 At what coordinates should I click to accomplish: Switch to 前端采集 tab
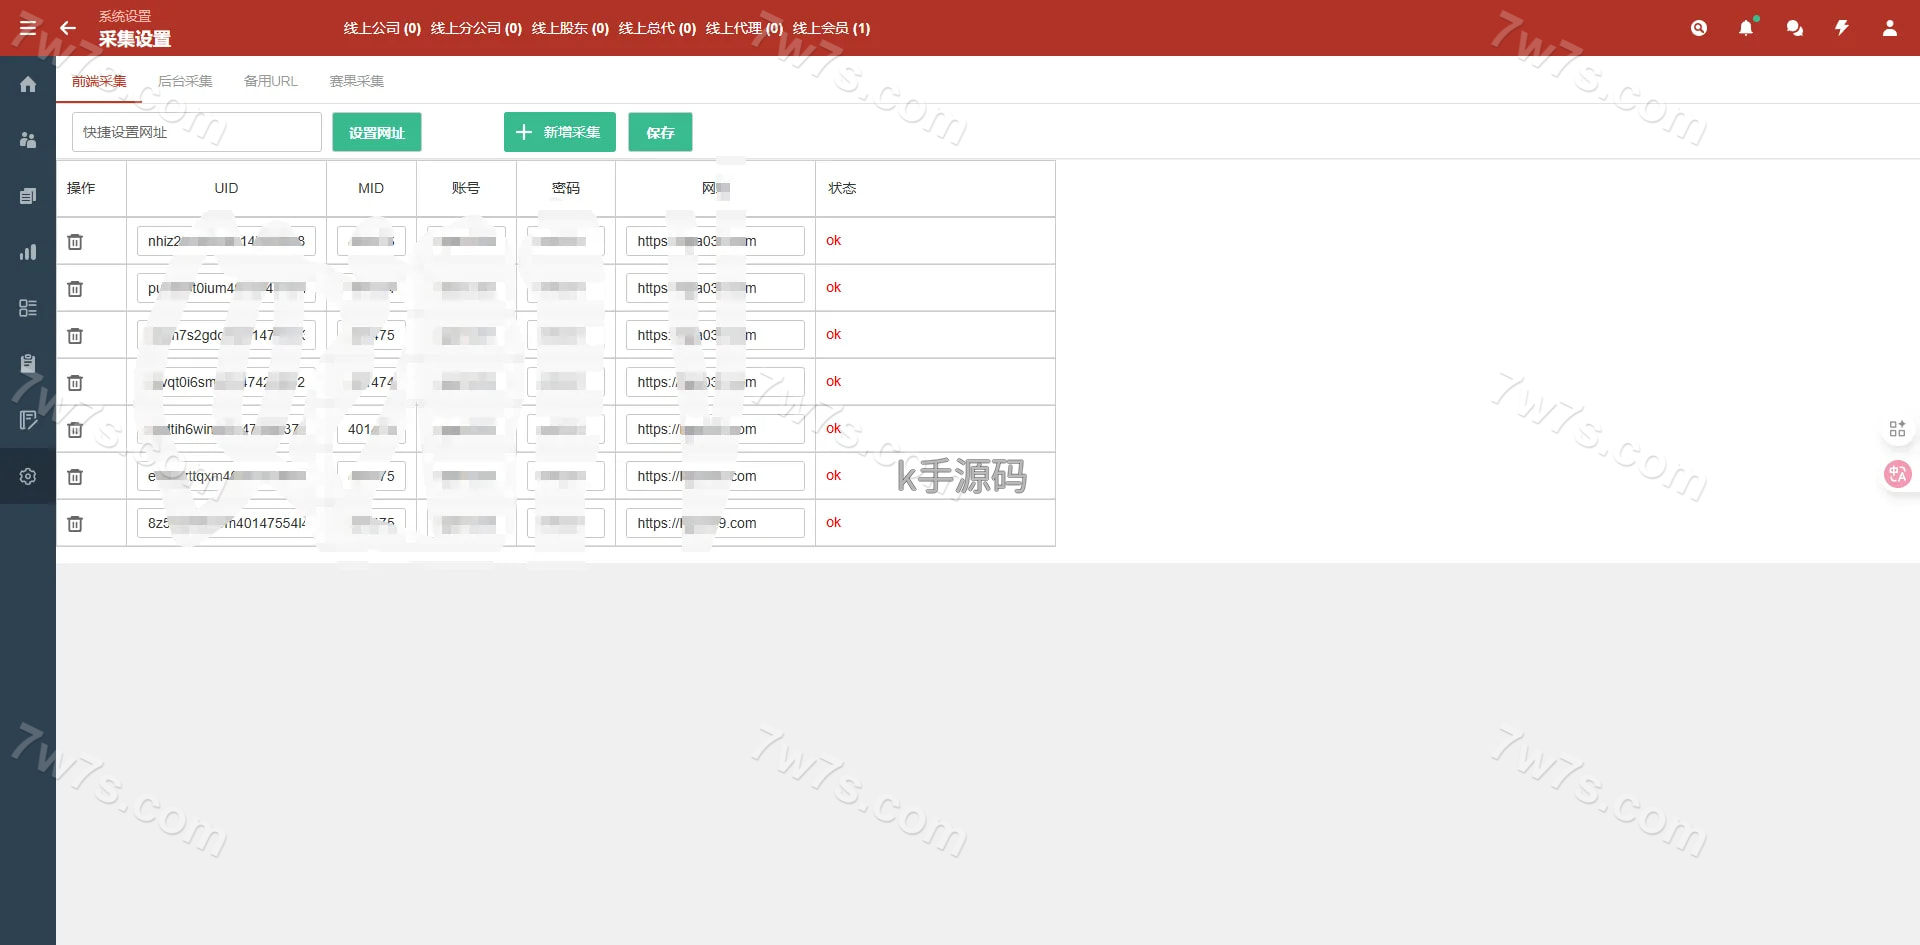point(99,81)
